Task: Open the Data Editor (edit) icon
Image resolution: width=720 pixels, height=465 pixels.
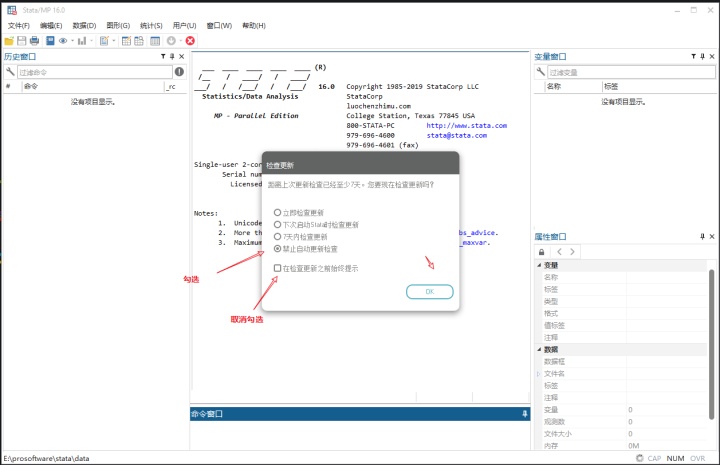Action: [x=126, y=41]
